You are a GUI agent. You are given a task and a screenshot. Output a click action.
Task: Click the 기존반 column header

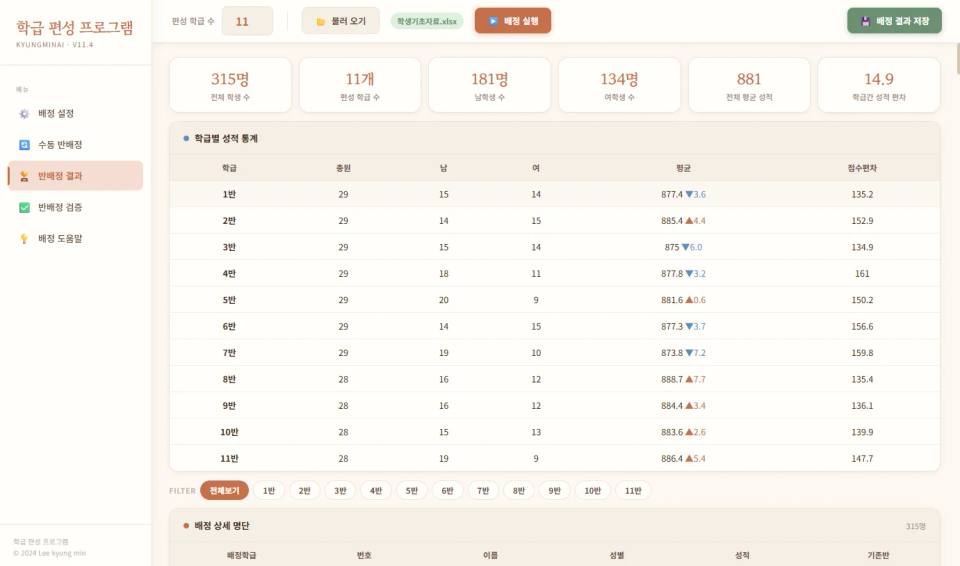[878, 555]
